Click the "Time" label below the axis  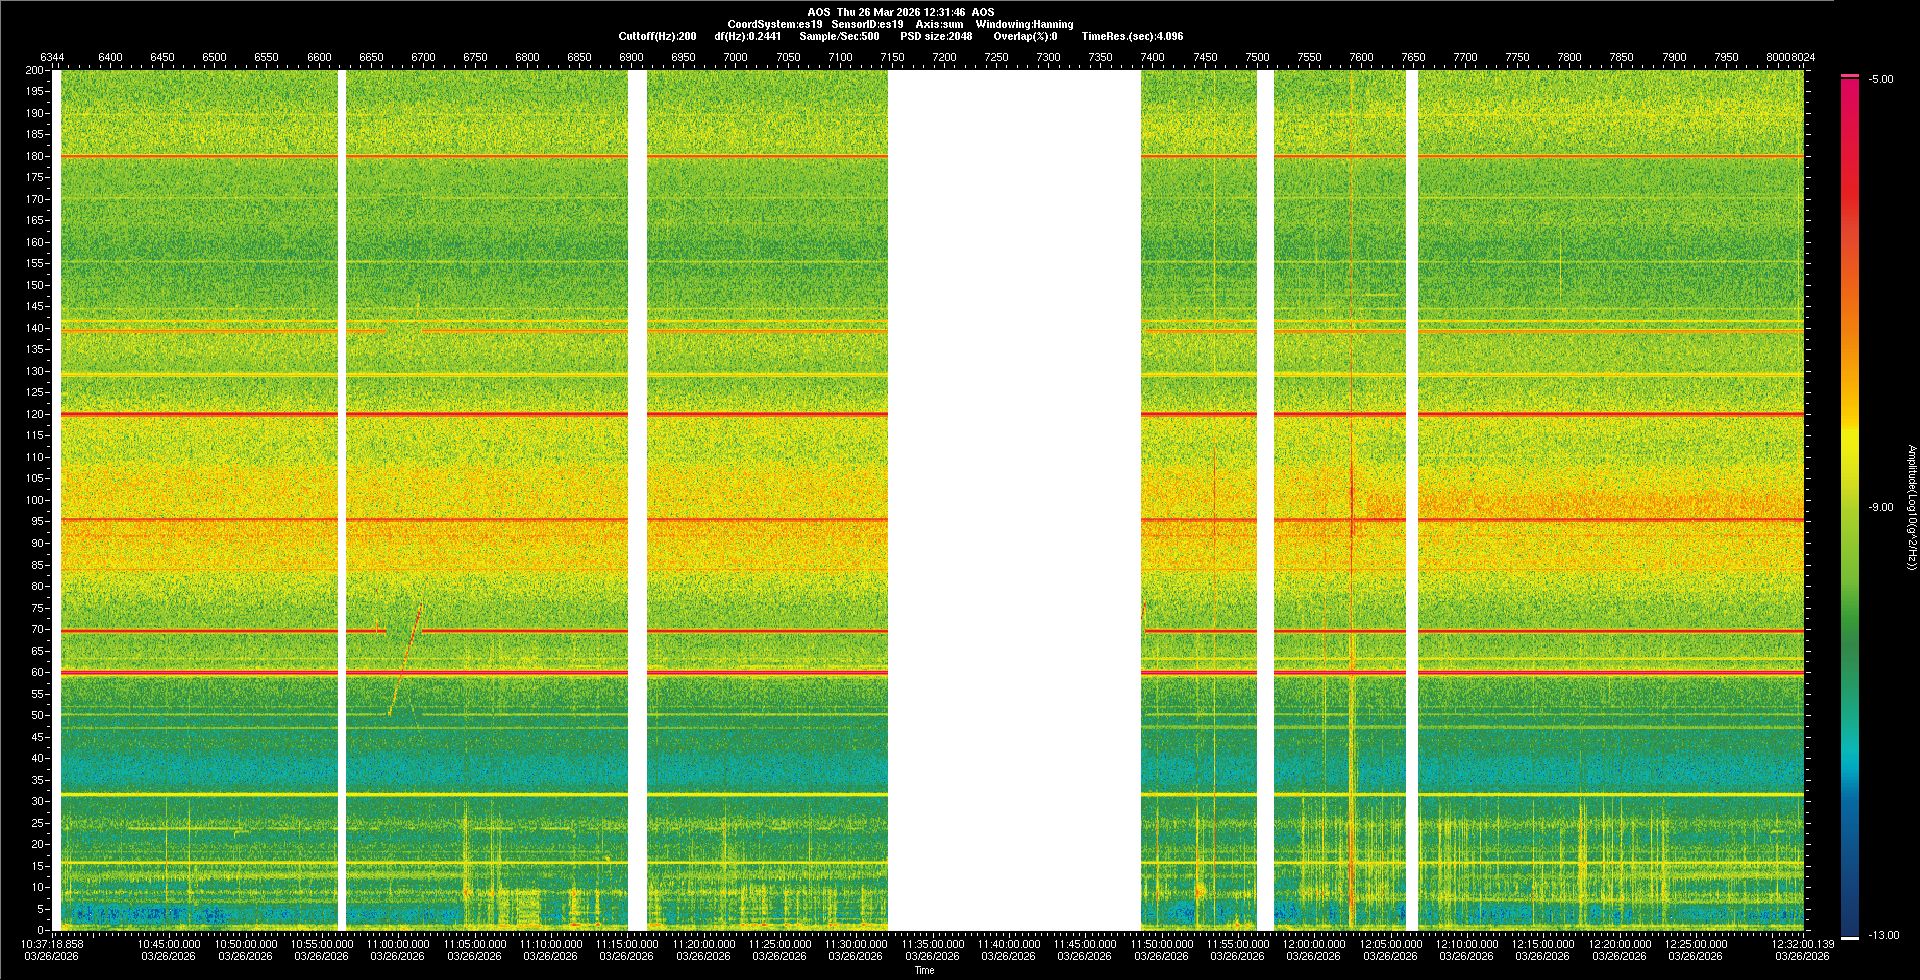point(924,970)
